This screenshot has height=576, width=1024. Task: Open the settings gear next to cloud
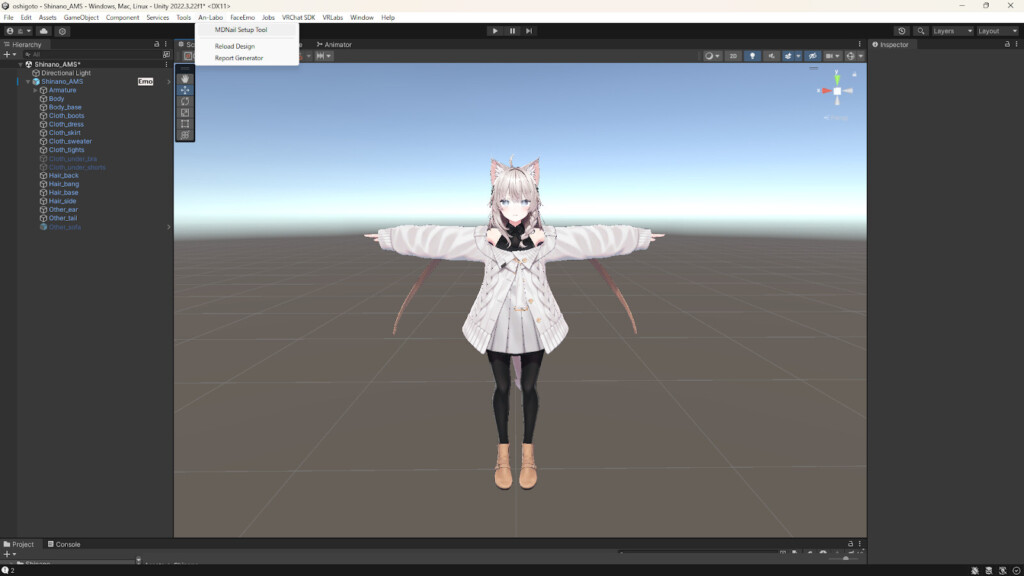pyautogui.click(x=62, y=31)
